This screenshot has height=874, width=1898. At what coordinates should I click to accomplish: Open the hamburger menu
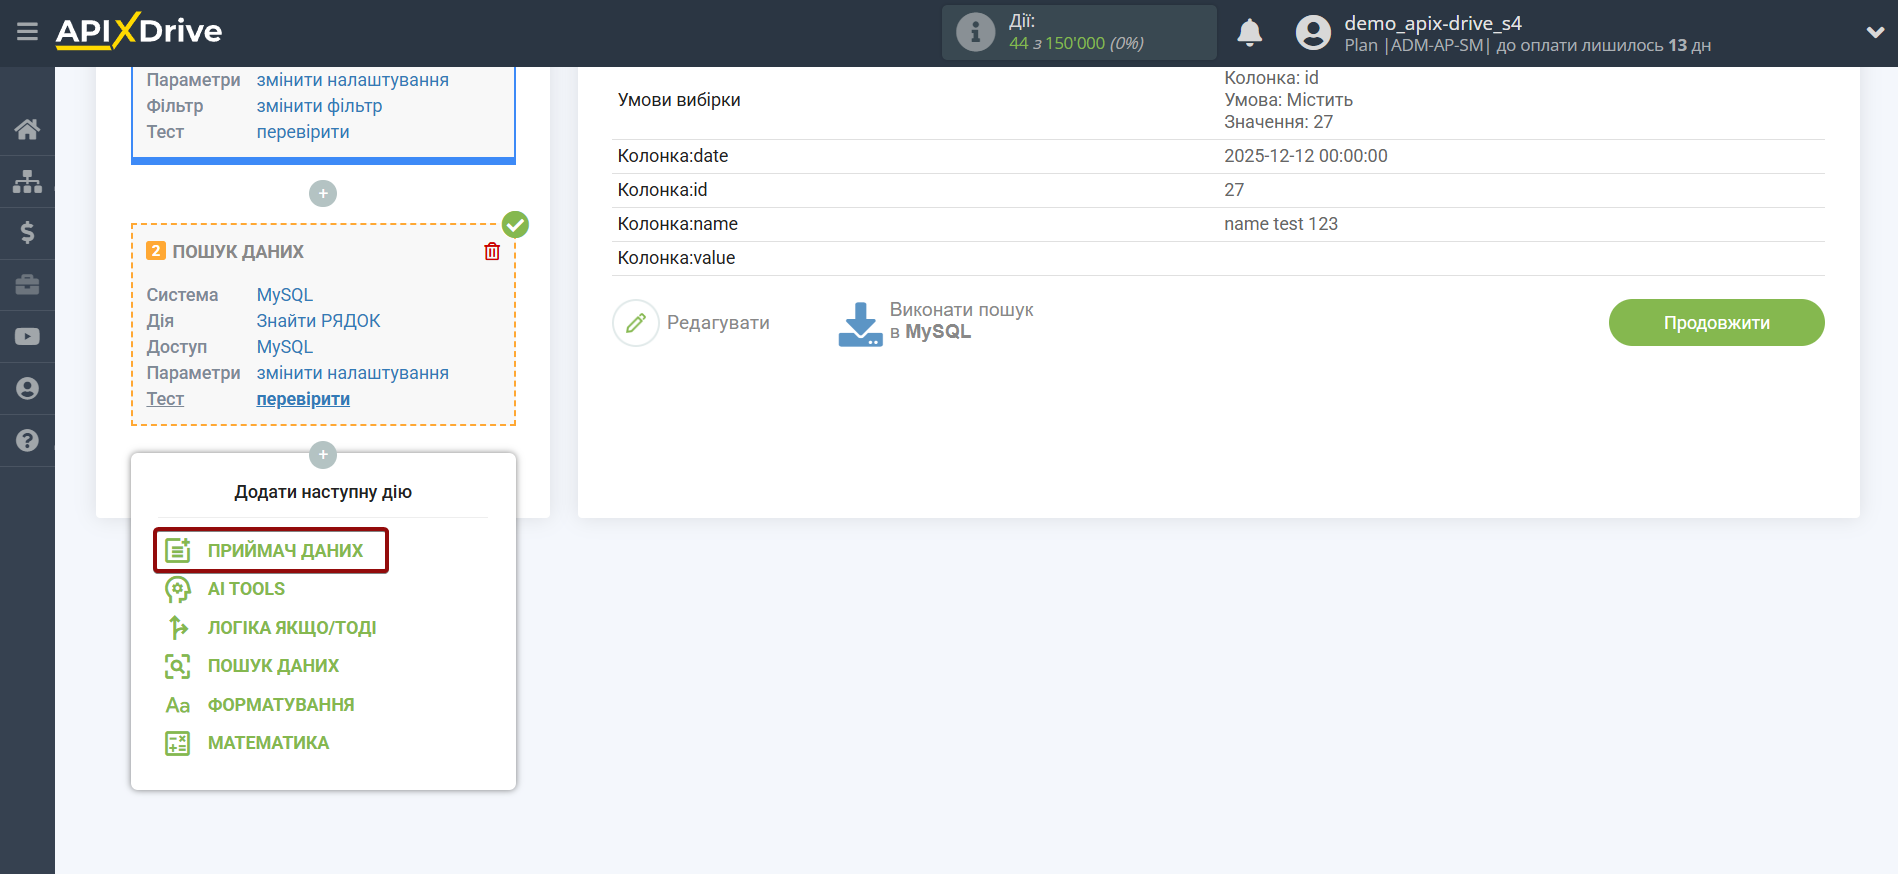[x=27, y=32]
